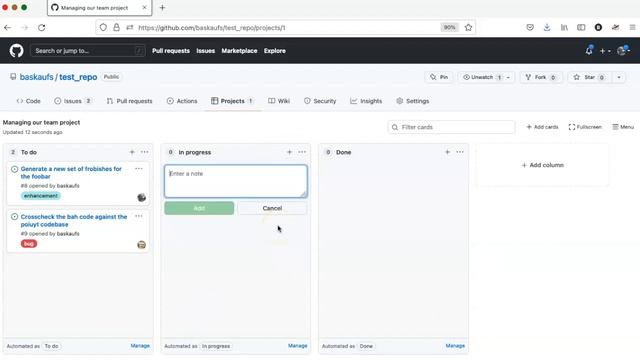Manage automation for In progress column

click(298, 346)
